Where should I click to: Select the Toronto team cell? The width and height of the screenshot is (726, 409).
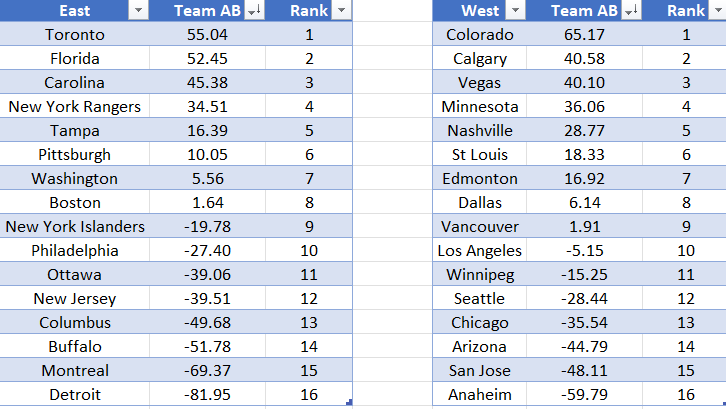pyautogui.click(x=75, y=35)
